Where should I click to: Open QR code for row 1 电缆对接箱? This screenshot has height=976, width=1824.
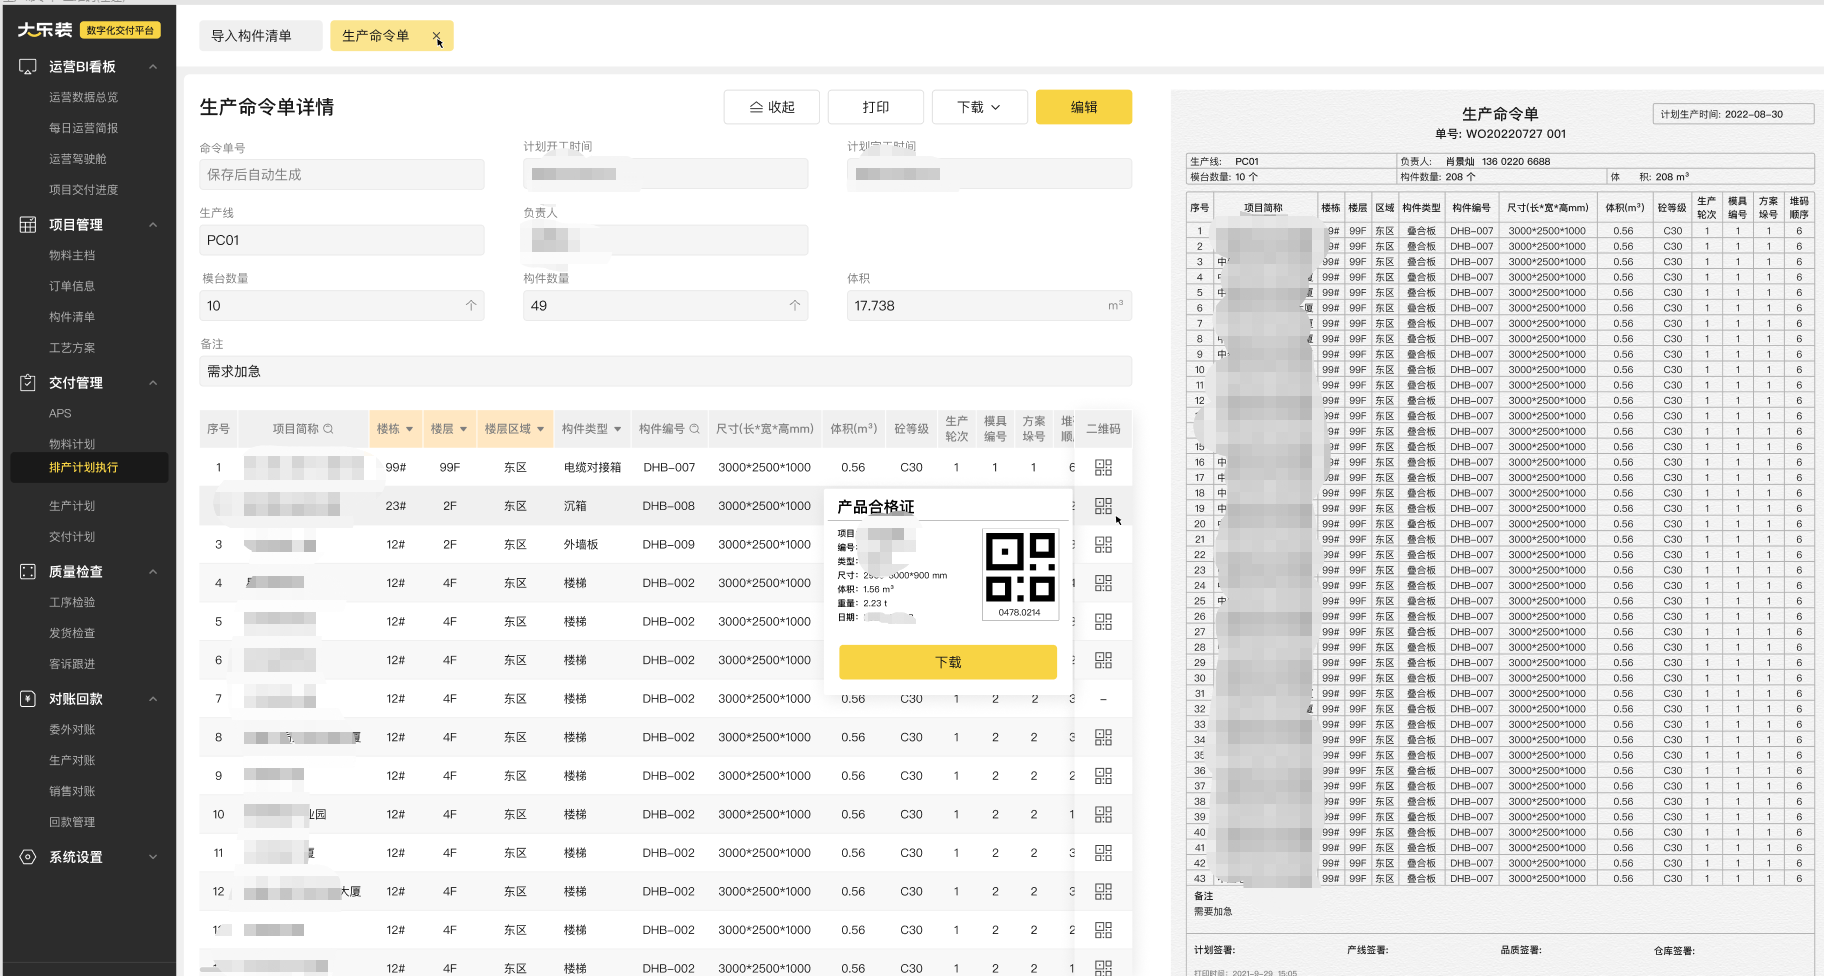click(x=1103, y=467)
